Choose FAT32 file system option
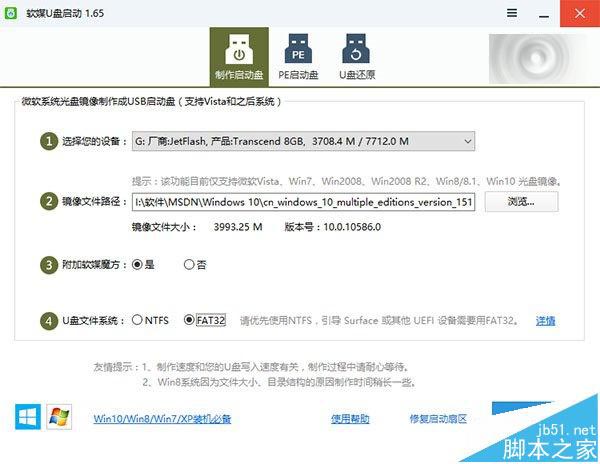Screen dimensions: 600x464 tap(205, 320)
